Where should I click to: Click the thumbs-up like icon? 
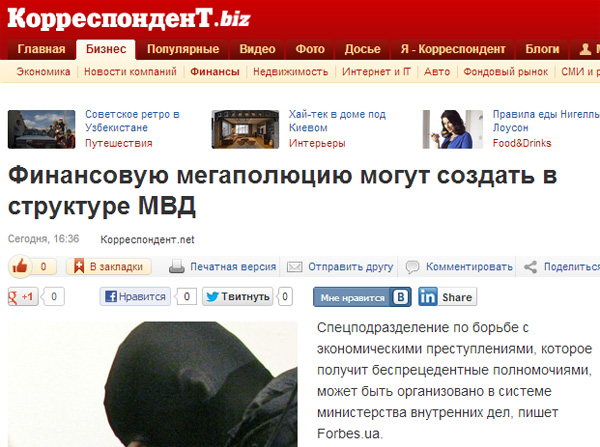click(x=20, y=266)
